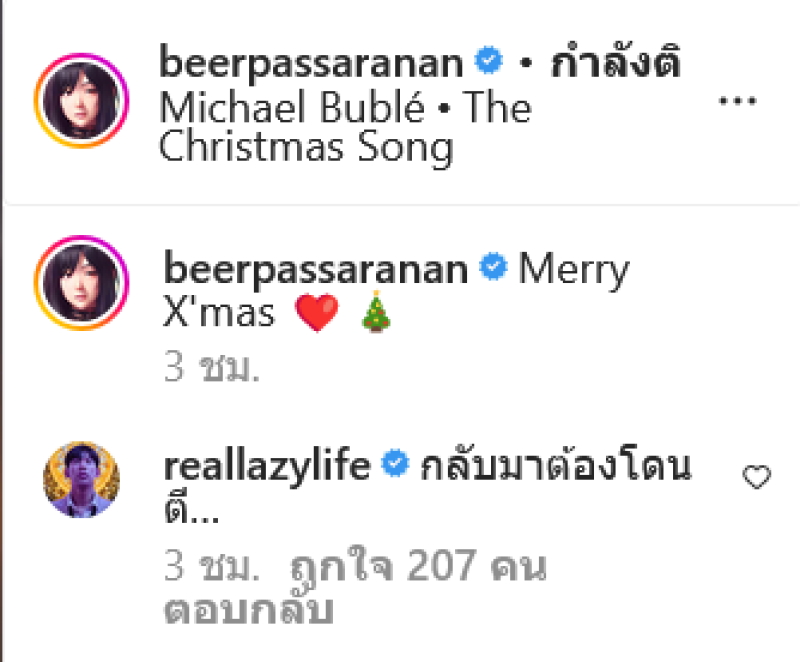
Task: Open beerpassaranan avatar beside Merry X'mas caption
Action: point(82,283)
